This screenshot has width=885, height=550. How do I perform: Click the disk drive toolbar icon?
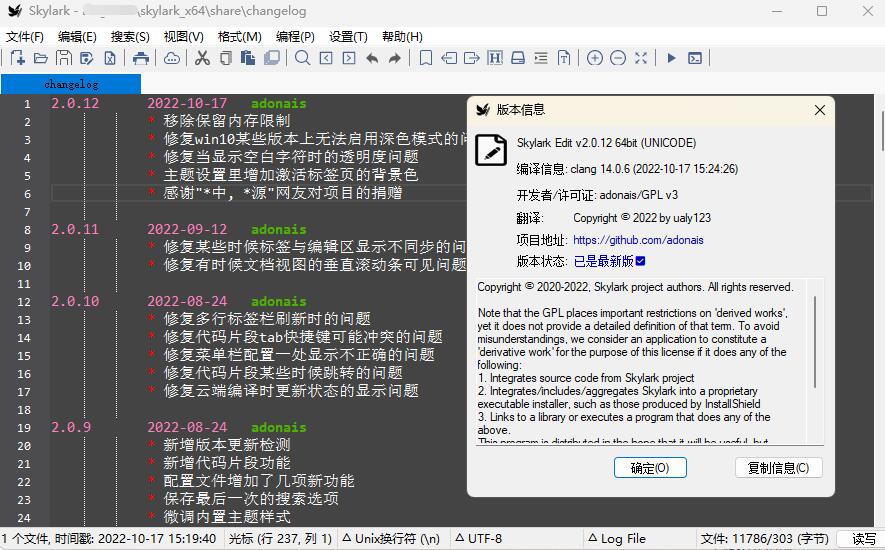coord(518,58)
